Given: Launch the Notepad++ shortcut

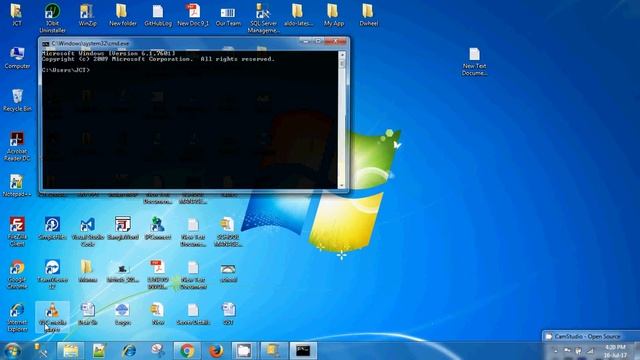Looking at the screenshot, I should pos(17,186).
